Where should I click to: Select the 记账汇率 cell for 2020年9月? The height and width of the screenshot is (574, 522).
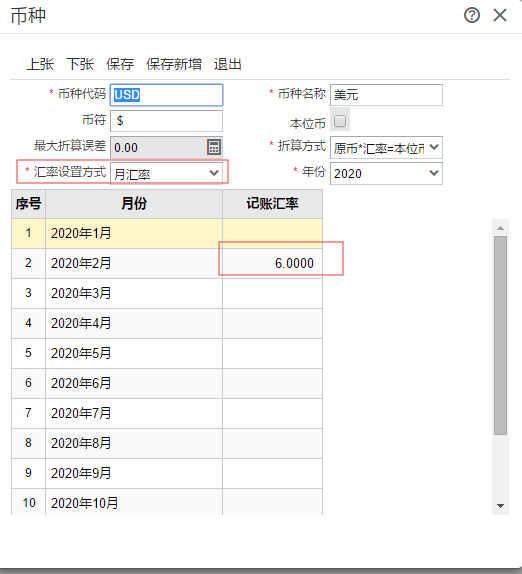(272, 474)
